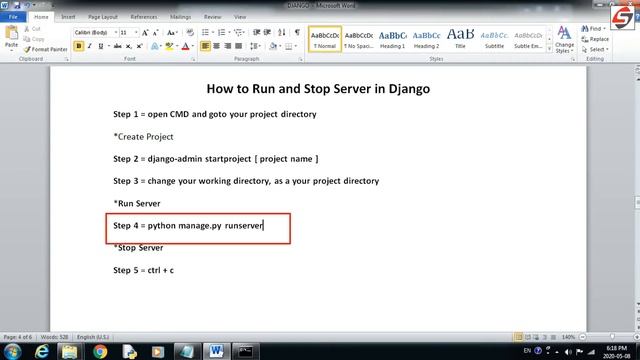Expand the font color dropdown arrow
Screen dimensions: 640x360
tap(193, 46)
